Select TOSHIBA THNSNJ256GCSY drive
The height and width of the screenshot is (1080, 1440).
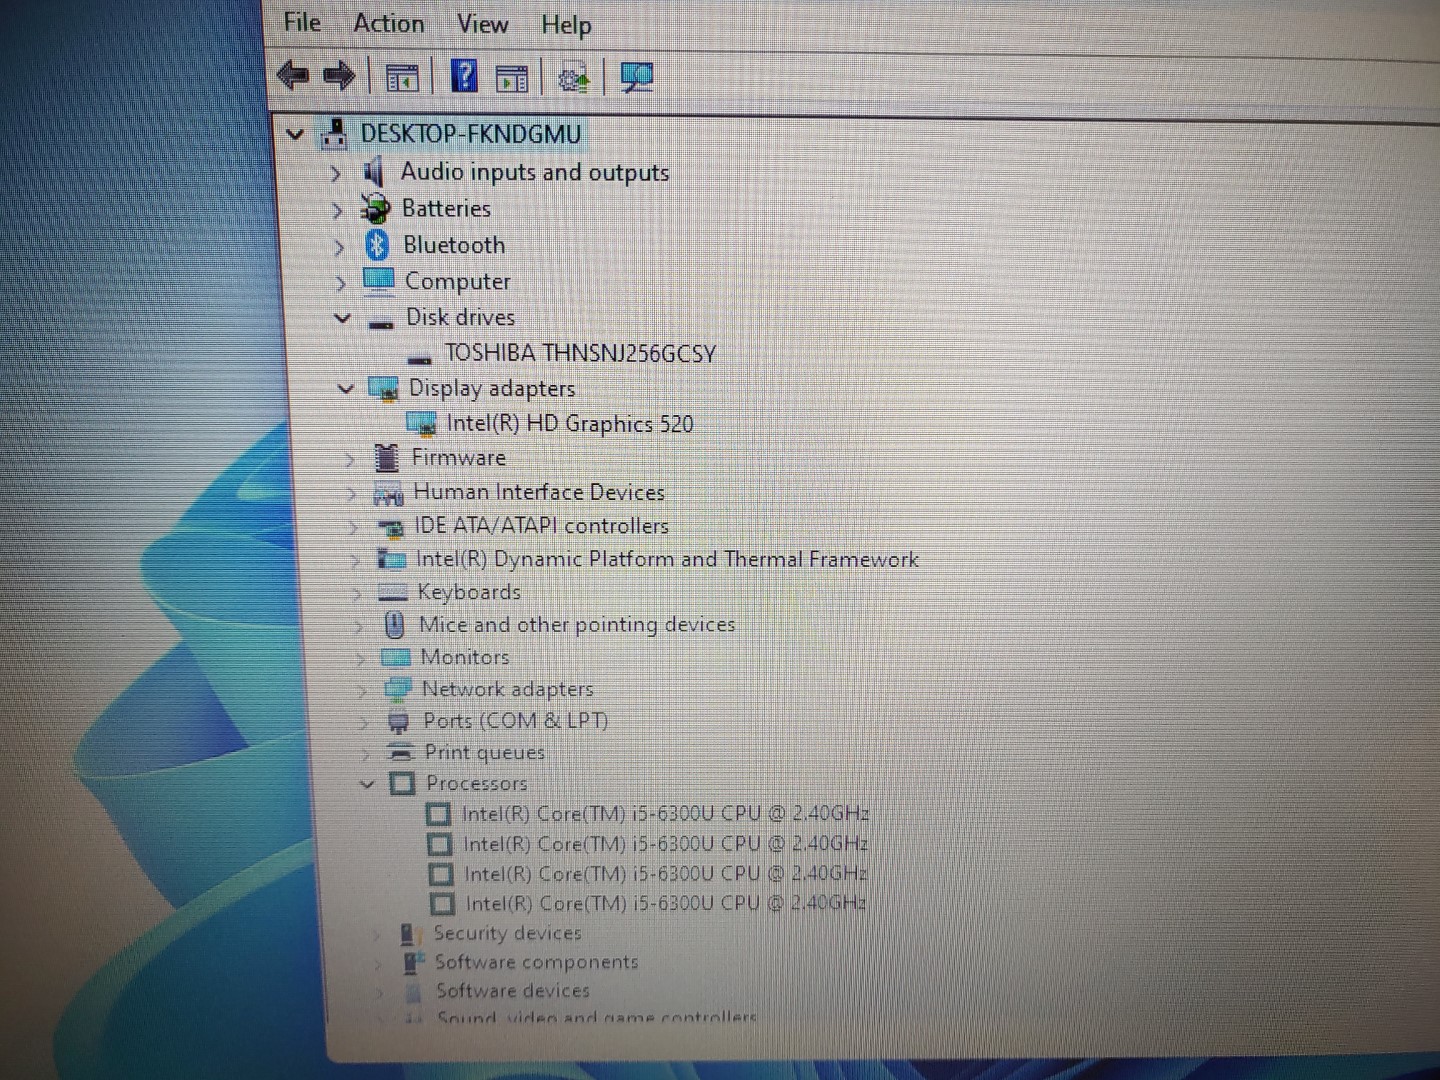click(x=580, y=354)
